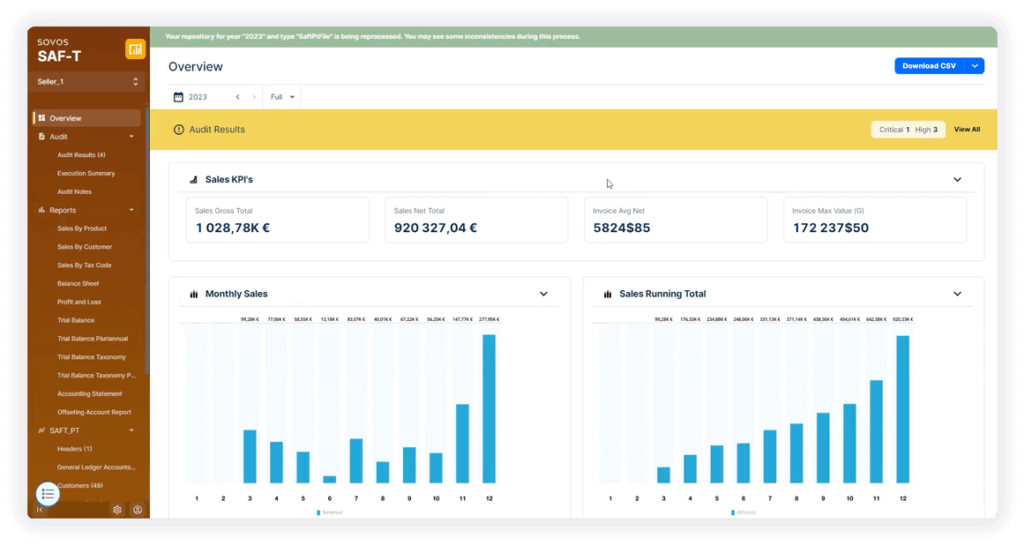Select Balance Sheet in the sidebar
The height and width of the screenshot is (546, 1024).
pos(78,283)
